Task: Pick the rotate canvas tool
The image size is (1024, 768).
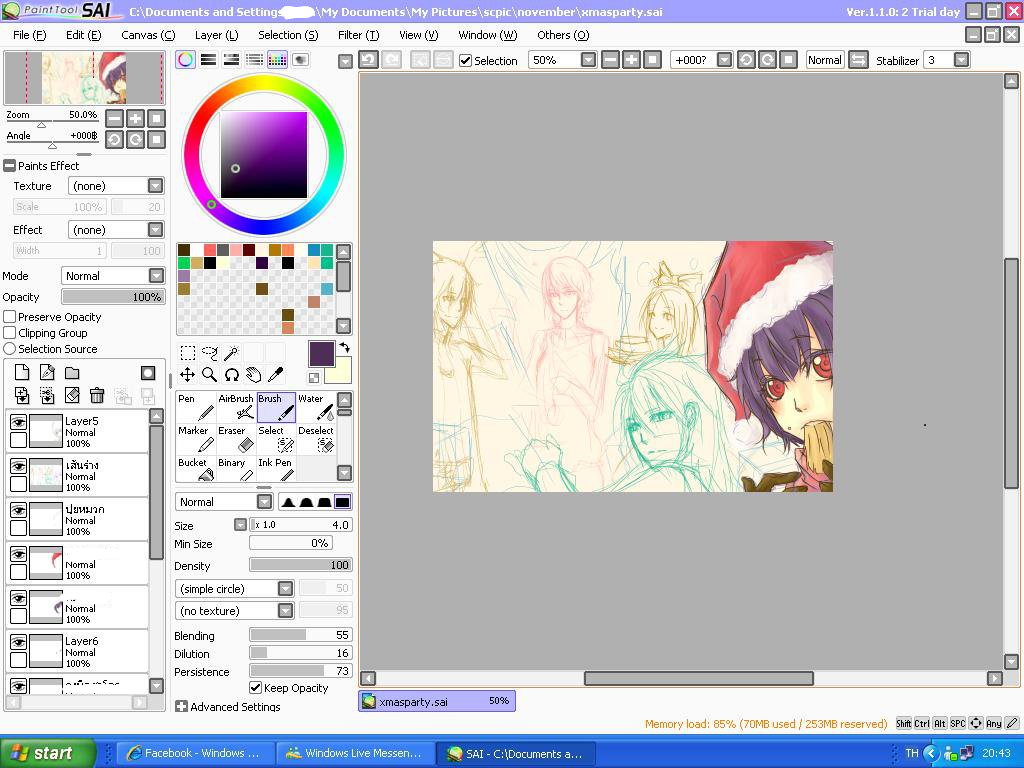Action: 231,374
